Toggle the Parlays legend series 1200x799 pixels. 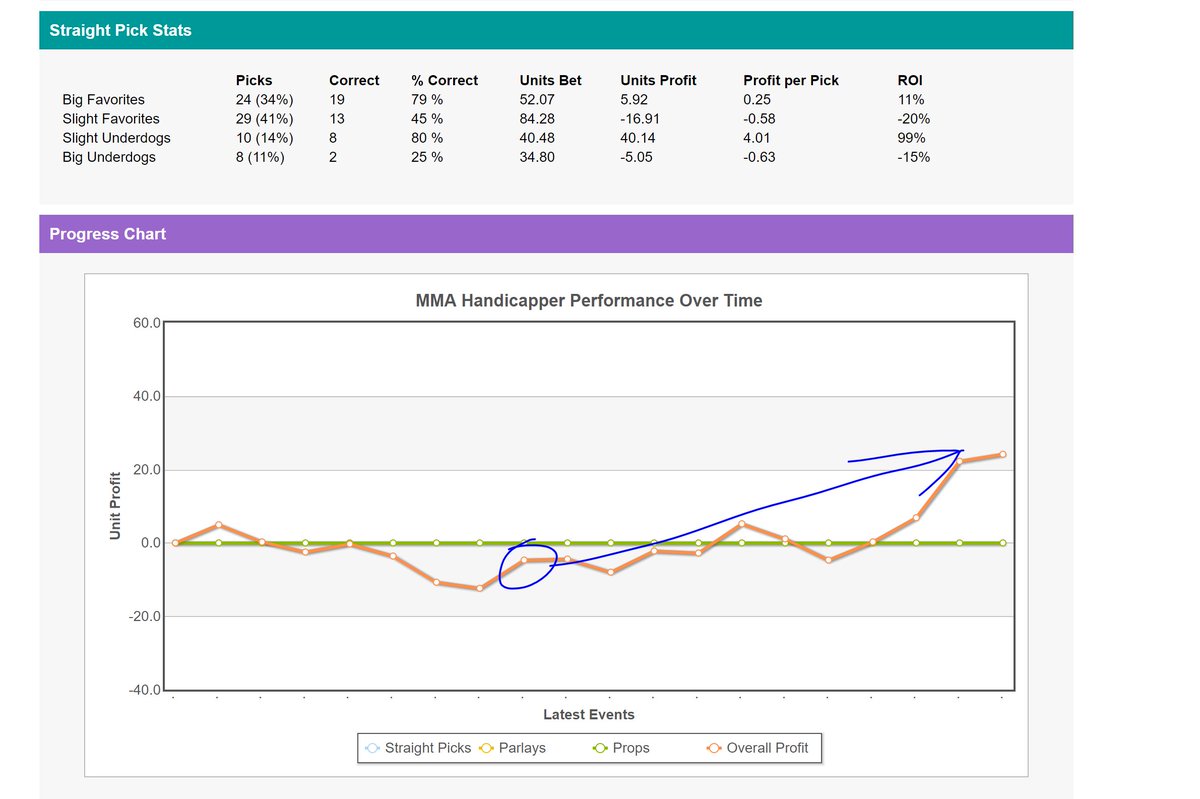[x=511, y=747]
